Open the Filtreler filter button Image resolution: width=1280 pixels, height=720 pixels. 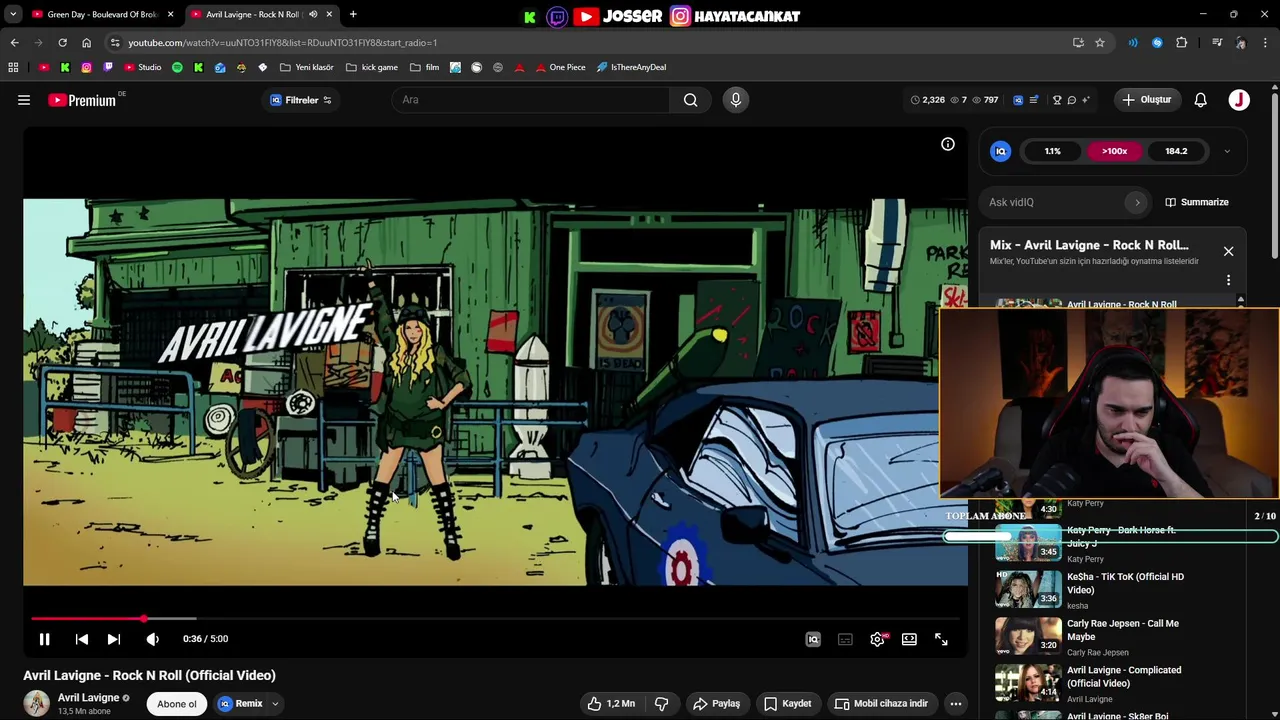pos(301,100)
